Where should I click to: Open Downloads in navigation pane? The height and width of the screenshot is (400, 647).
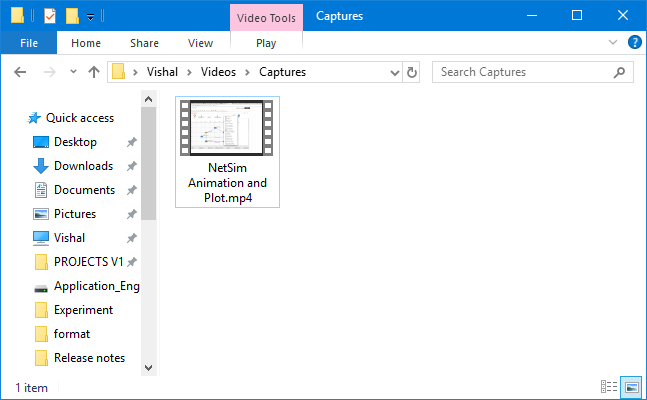pos(83,166)
